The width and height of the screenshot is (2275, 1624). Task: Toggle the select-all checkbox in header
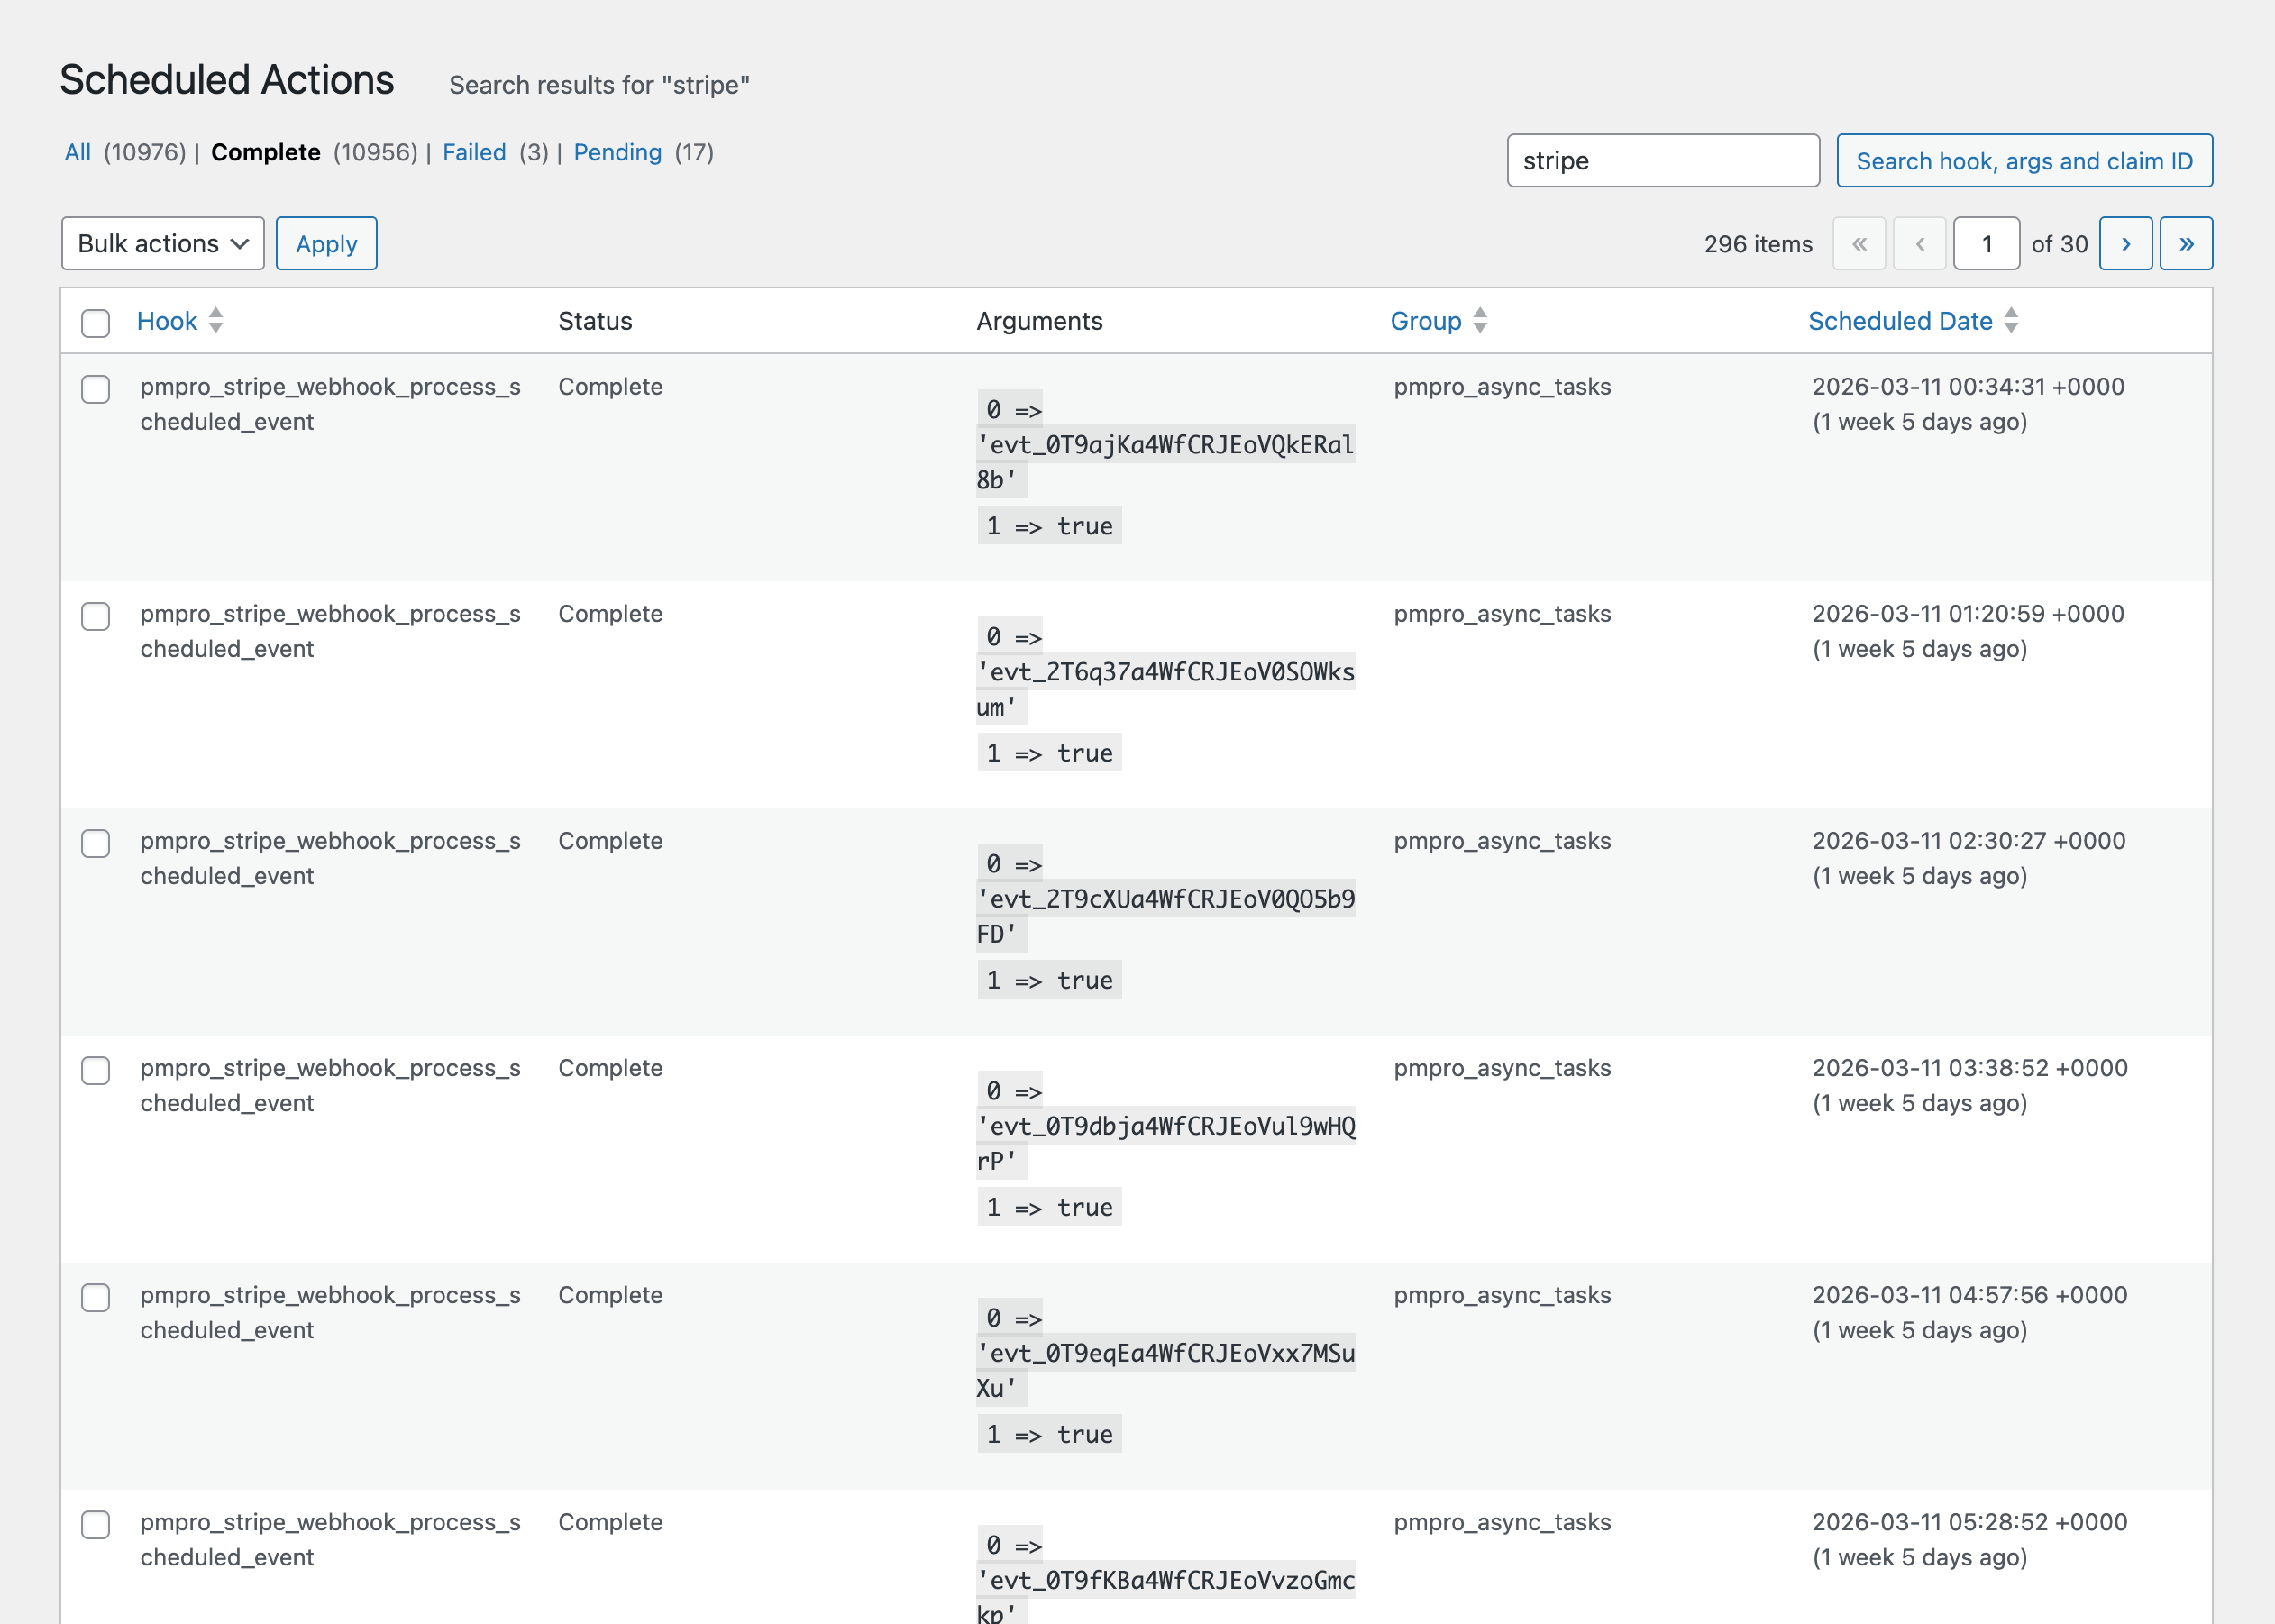pyautogui.click(x=96, y=321)
